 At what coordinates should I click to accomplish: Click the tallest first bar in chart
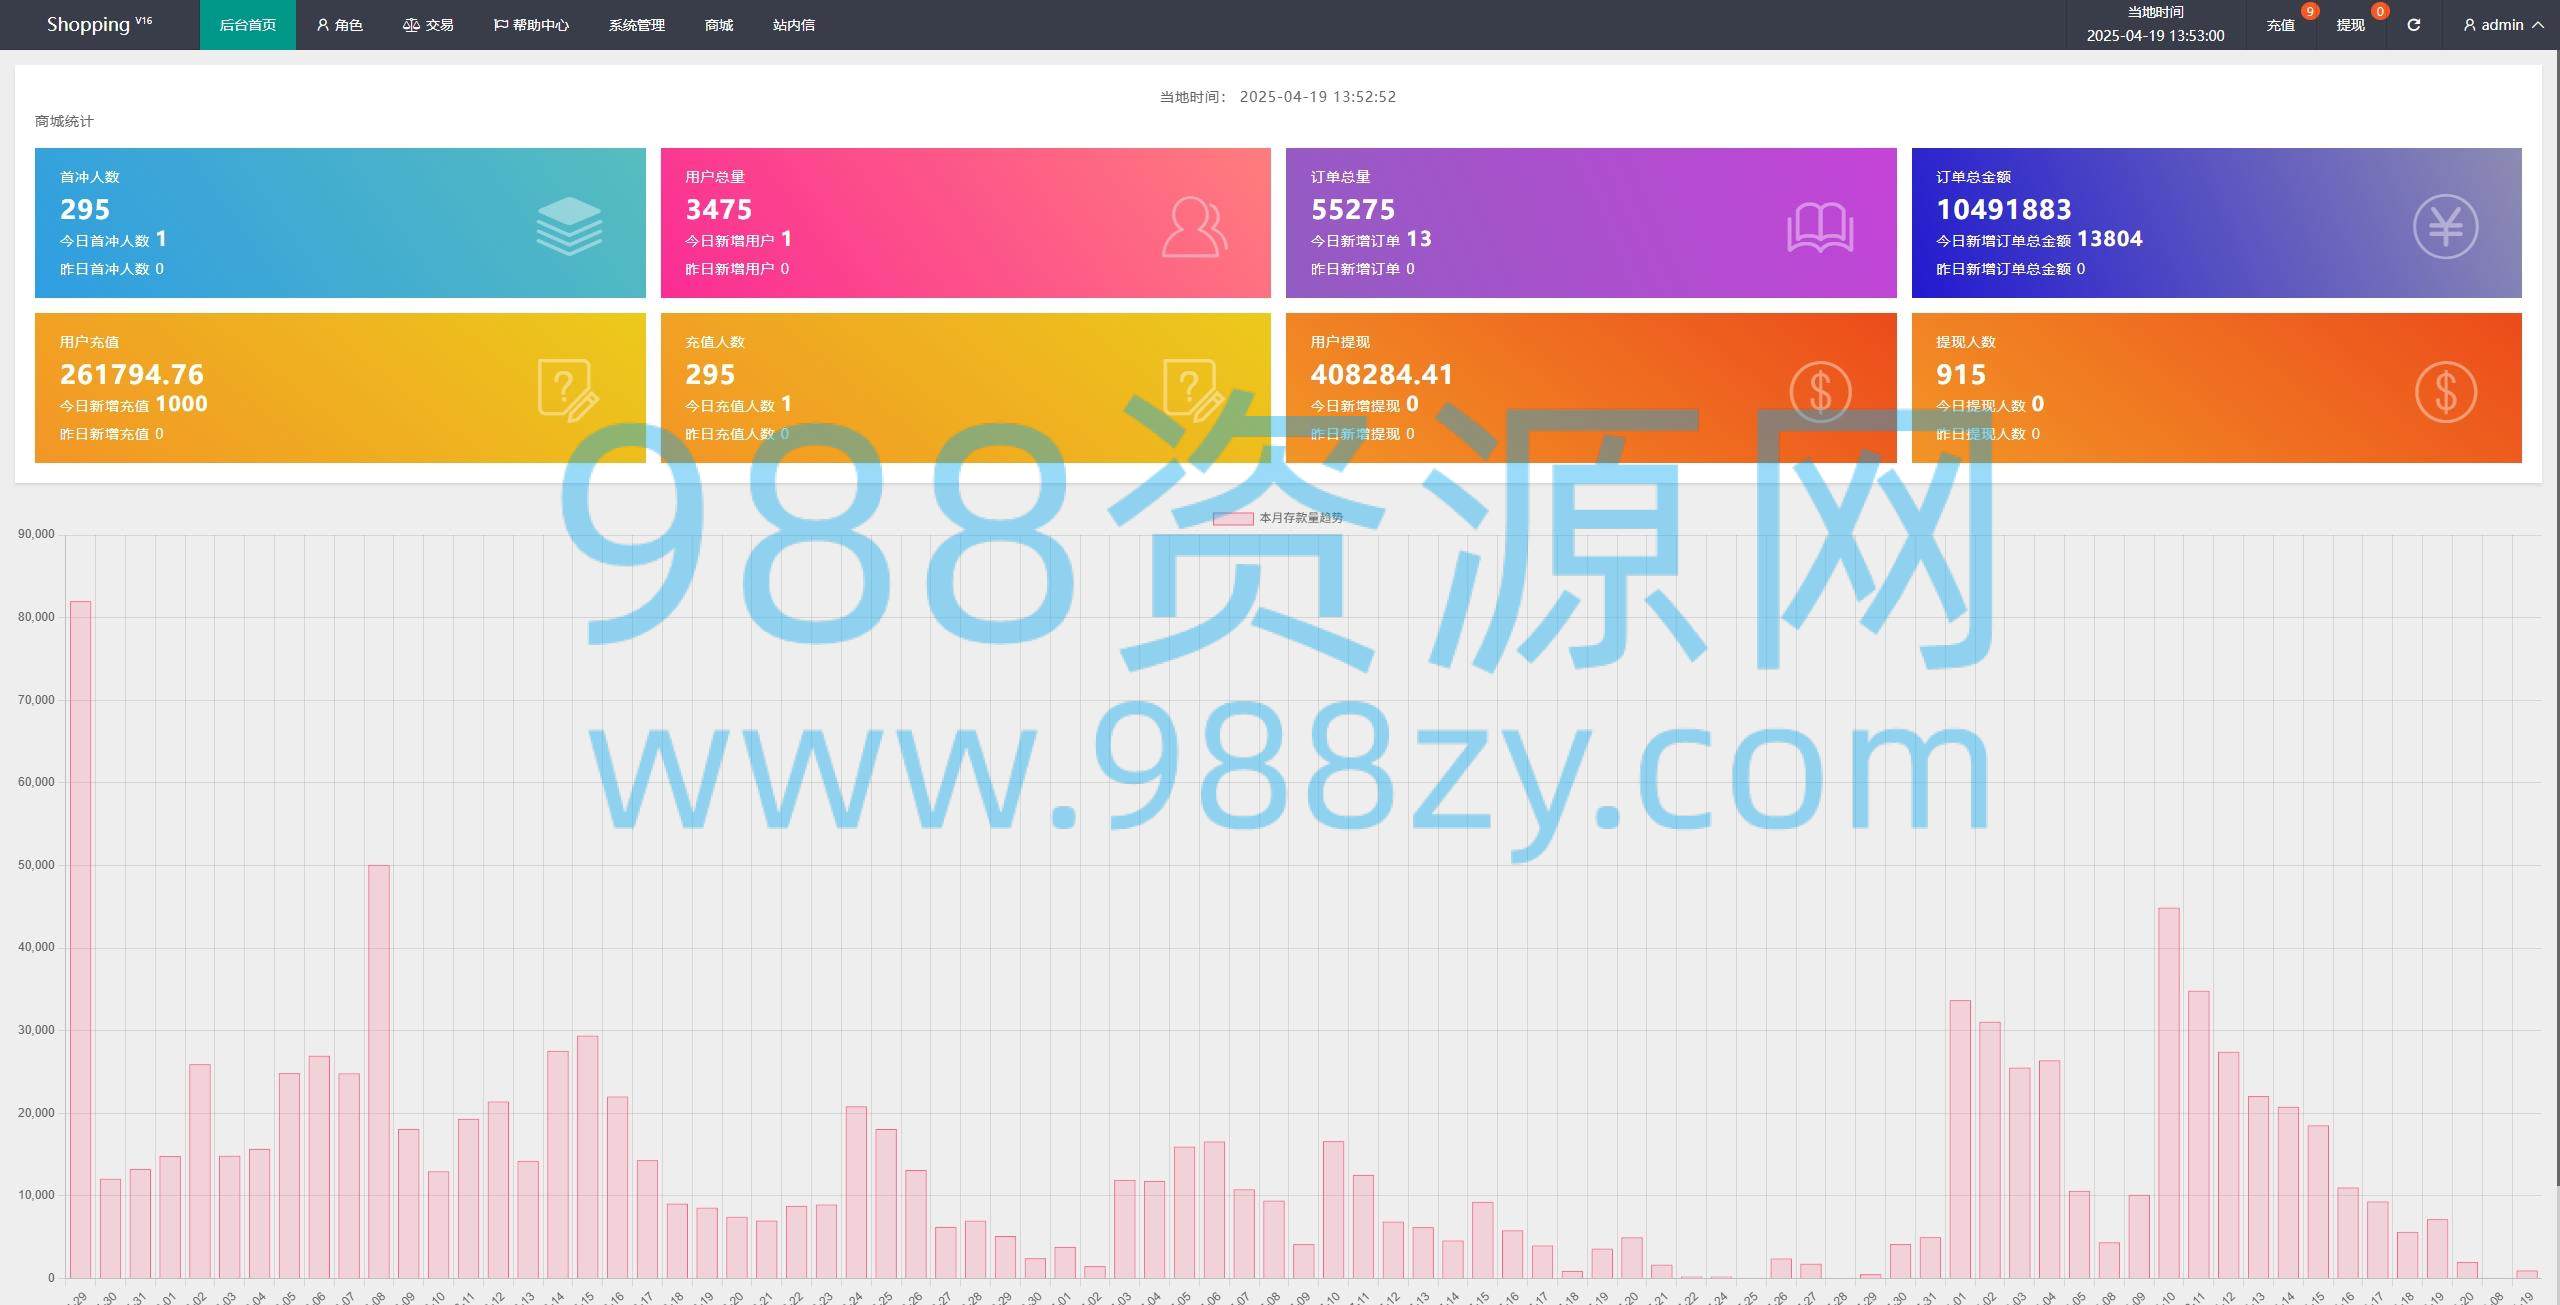pyautogui.click(x=80, y=940)
